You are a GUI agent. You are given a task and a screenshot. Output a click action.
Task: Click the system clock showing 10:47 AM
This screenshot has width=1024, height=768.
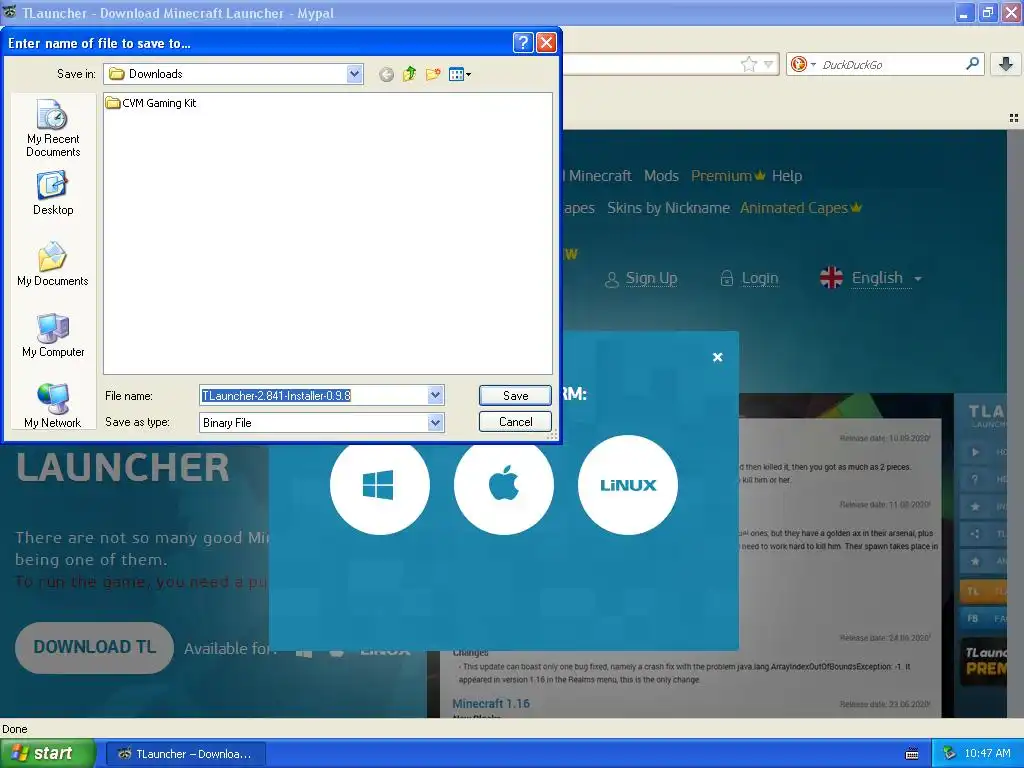pos(987,754)
